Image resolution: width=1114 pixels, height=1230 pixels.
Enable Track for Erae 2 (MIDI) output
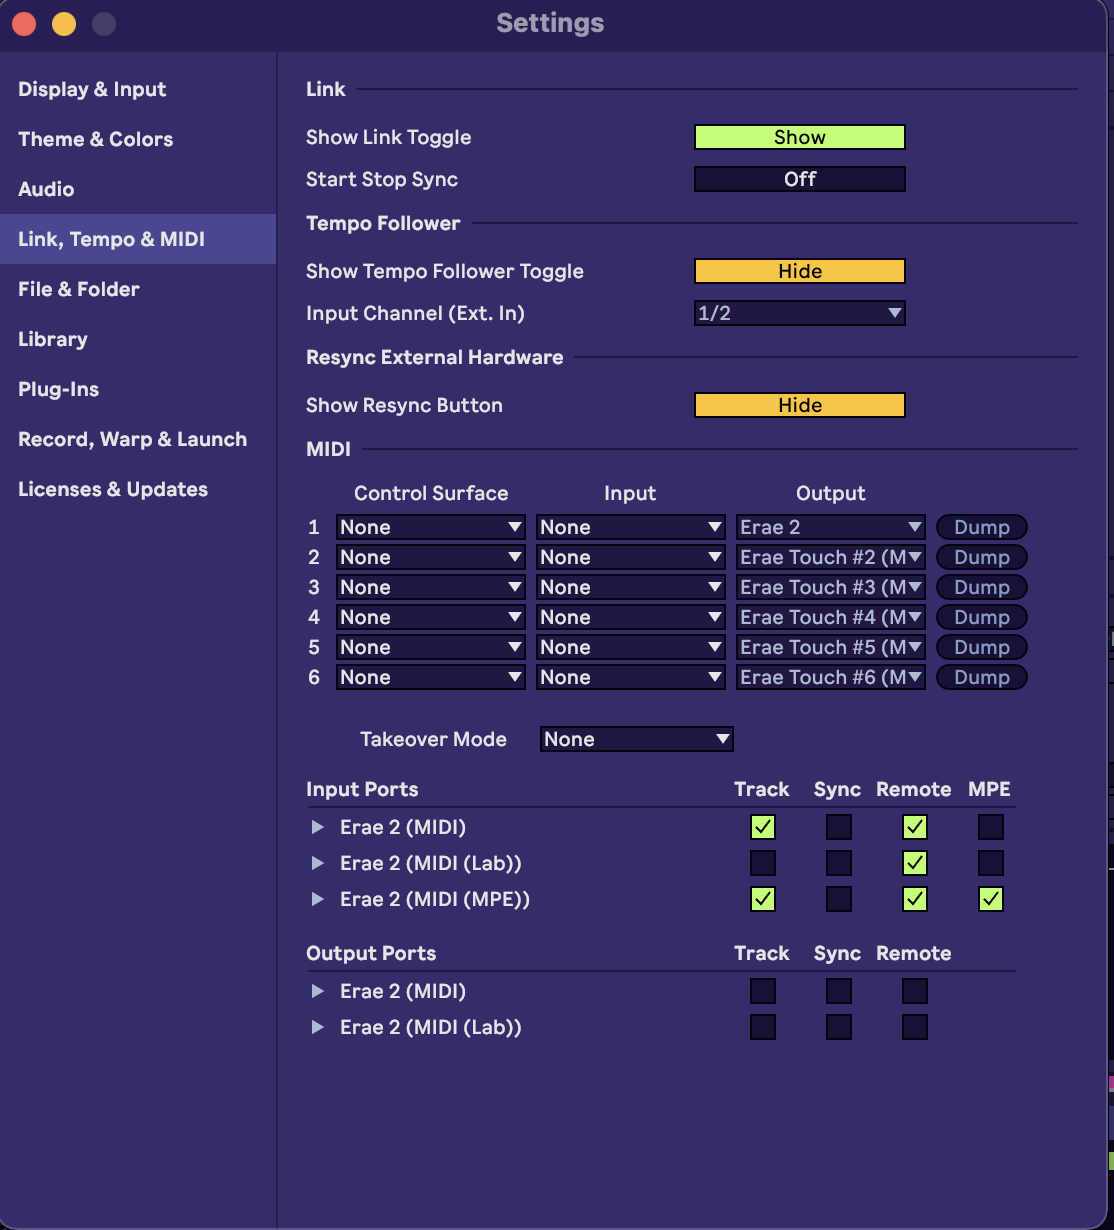tap(763, 991)
